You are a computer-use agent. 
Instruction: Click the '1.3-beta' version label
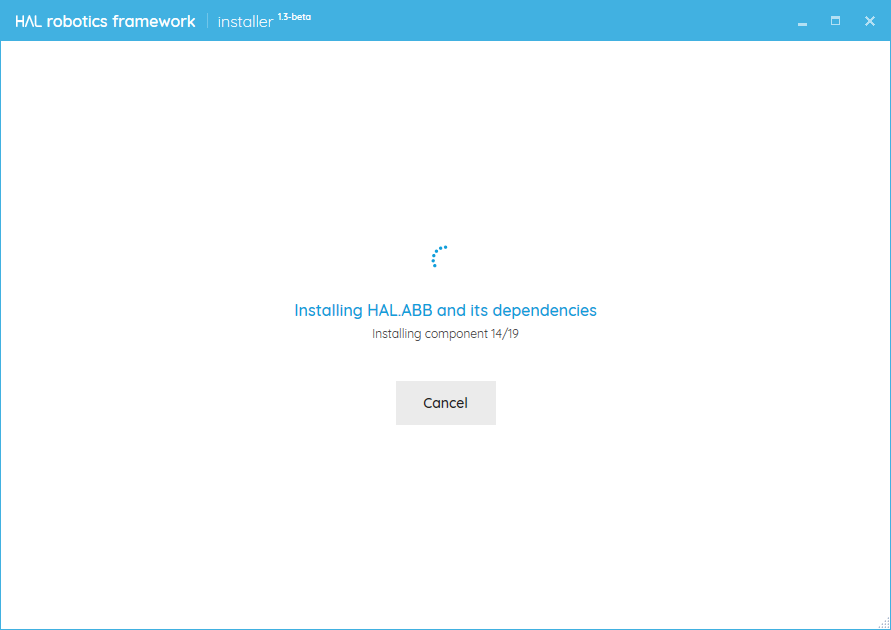294,17
